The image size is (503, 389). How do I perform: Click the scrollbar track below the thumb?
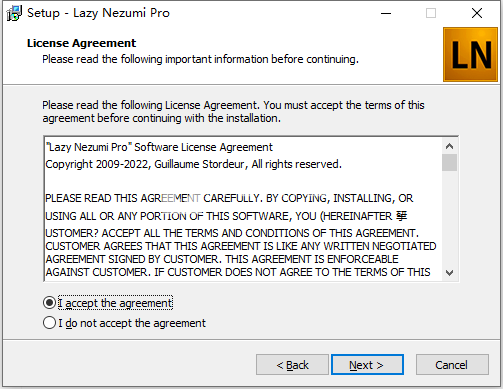pos(449,218)
